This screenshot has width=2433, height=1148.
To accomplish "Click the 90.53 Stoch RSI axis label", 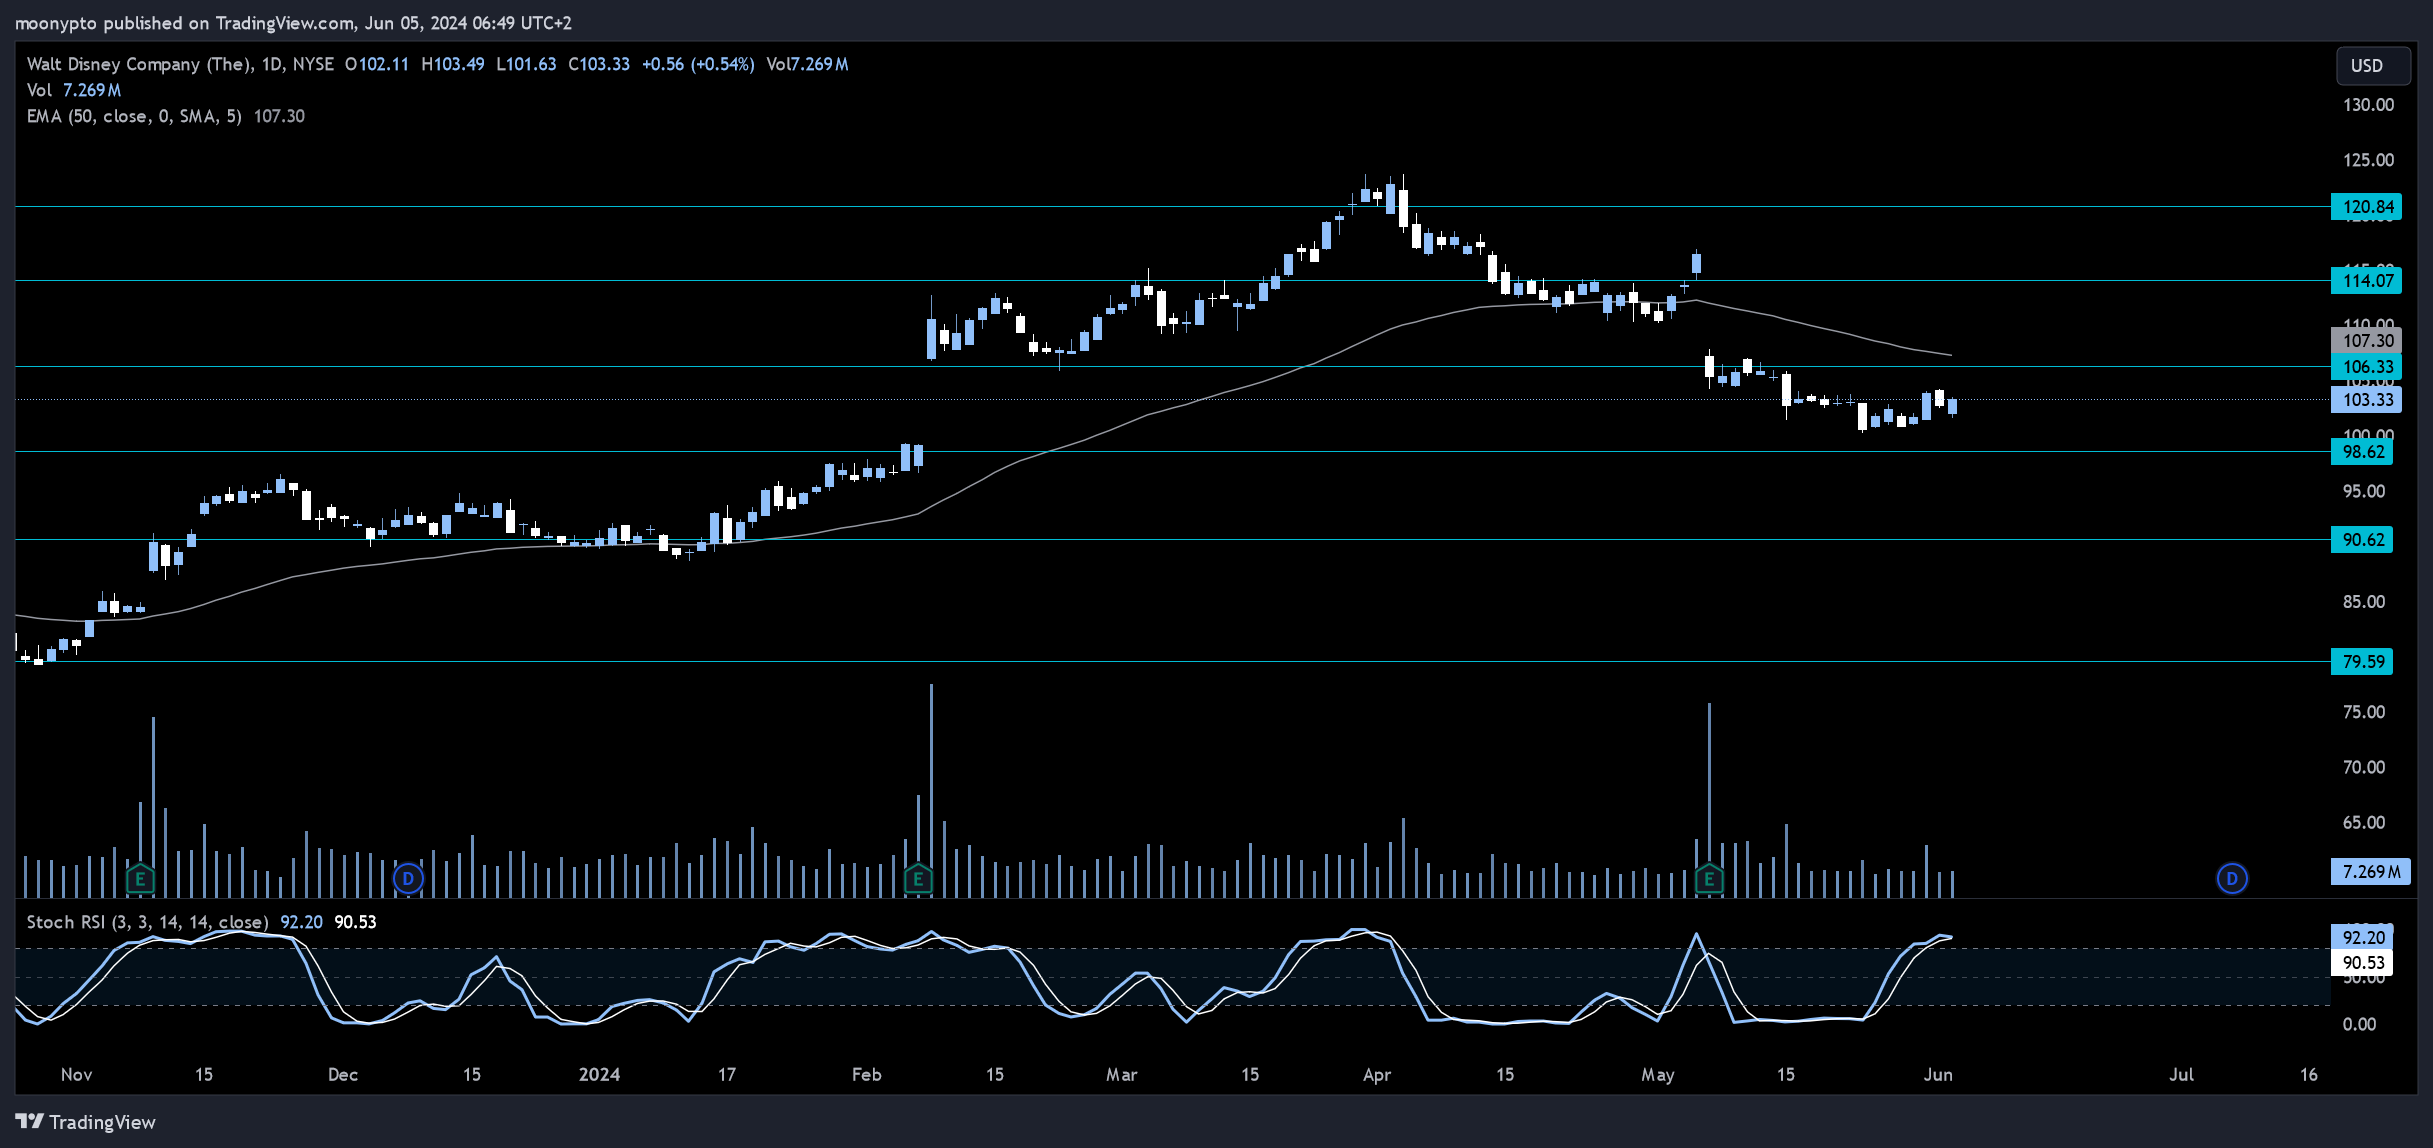I will (2362, 963).
